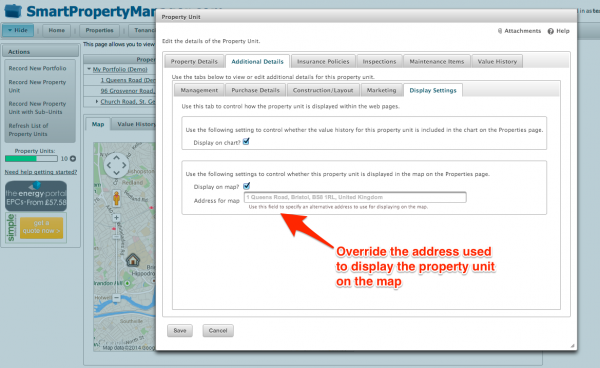Image resolution: width=600 pixels, height=368 pixels.
Task: Open 1 Queens Road property link
Action: coord(128,80)
